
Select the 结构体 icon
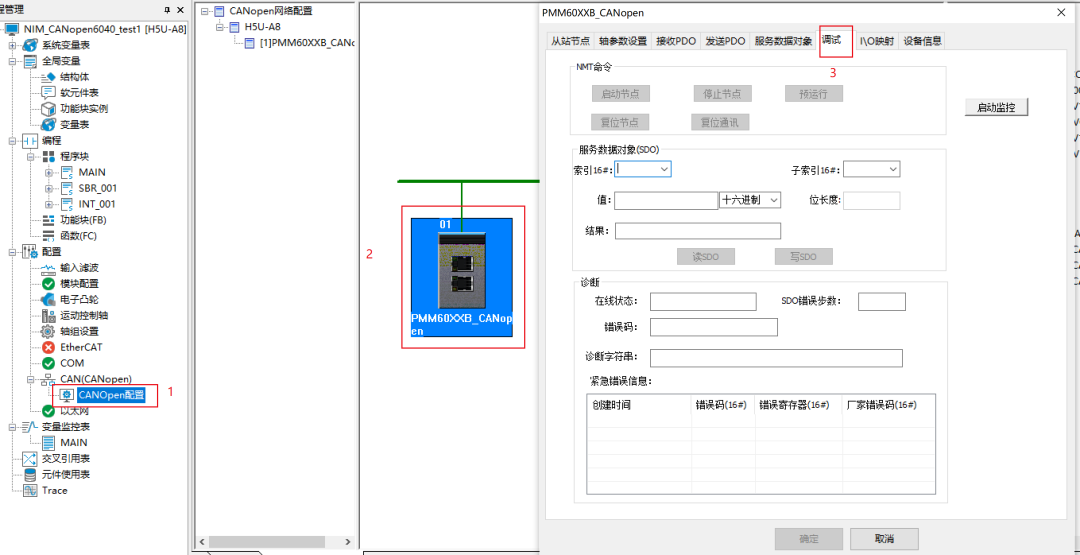(x=48, y=77)
